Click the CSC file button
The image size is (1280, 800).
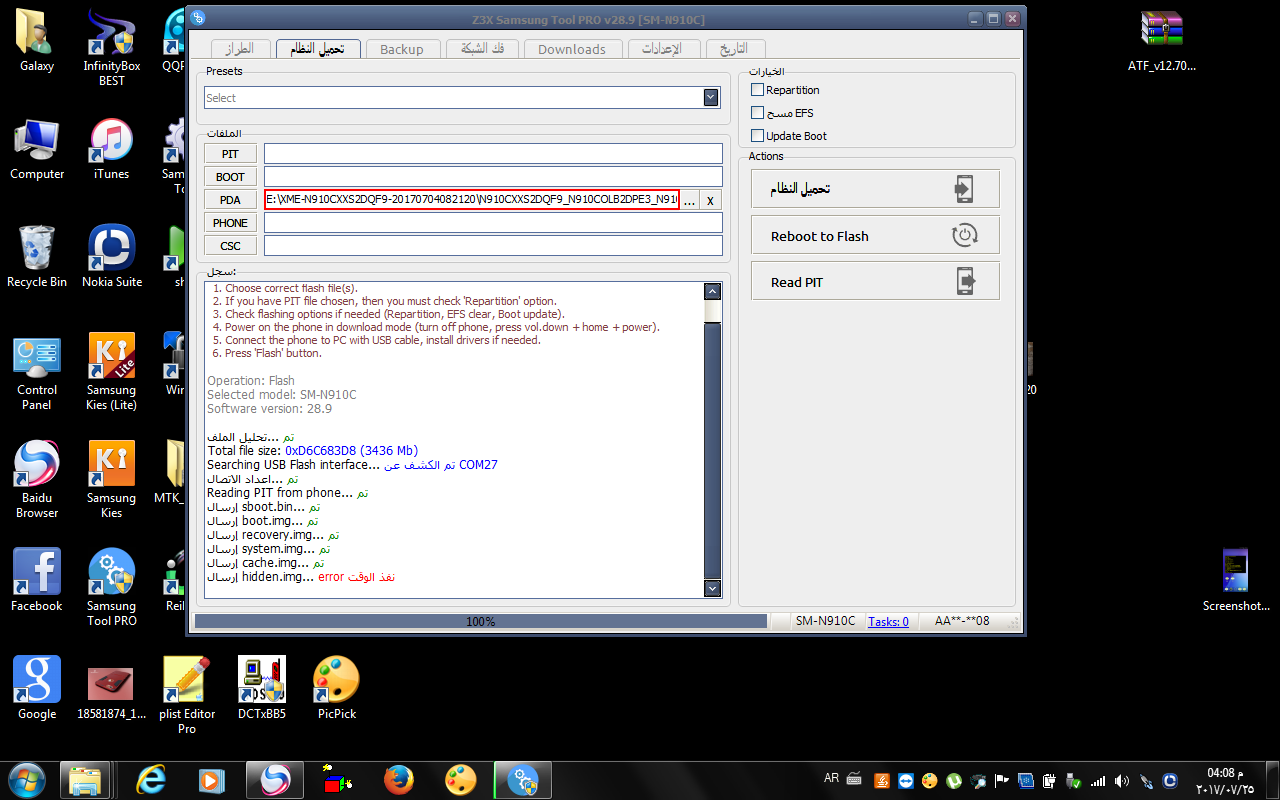coord(230,246)
